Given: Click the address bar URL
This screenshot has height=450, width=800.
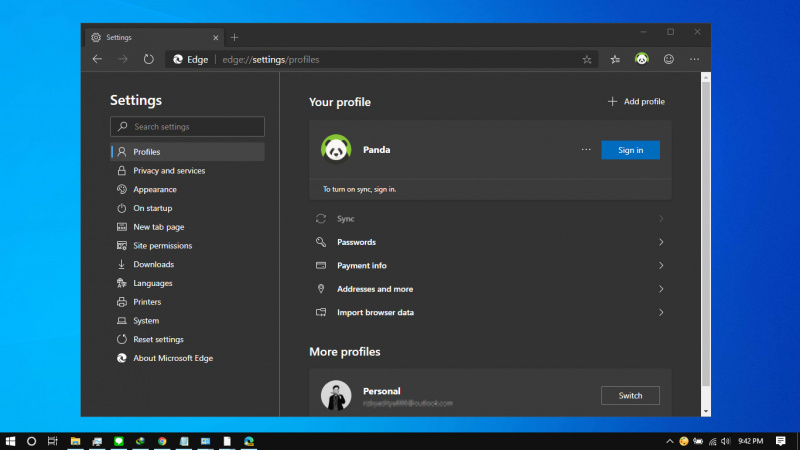Looking at the screenshot, I should click(x=270, y=60).
